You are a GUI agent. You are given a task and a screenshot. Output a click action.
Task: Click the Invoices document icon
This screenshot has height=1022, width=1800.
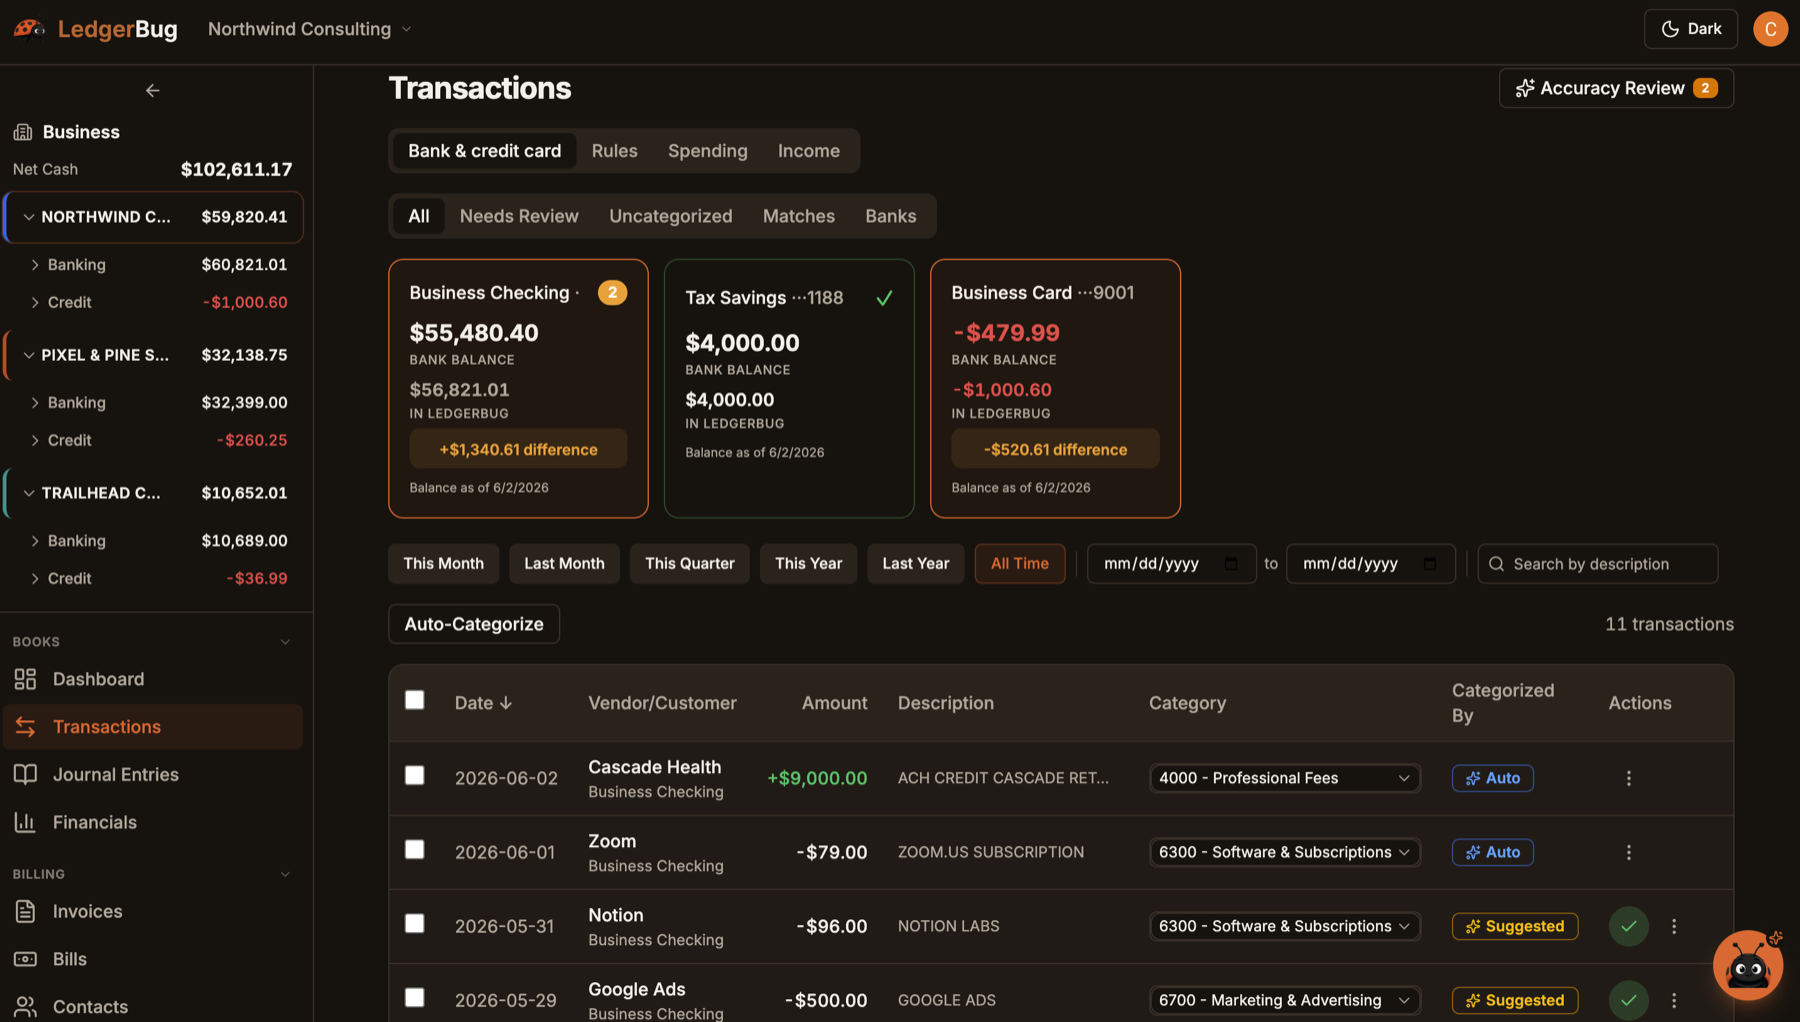click(25, 911)
